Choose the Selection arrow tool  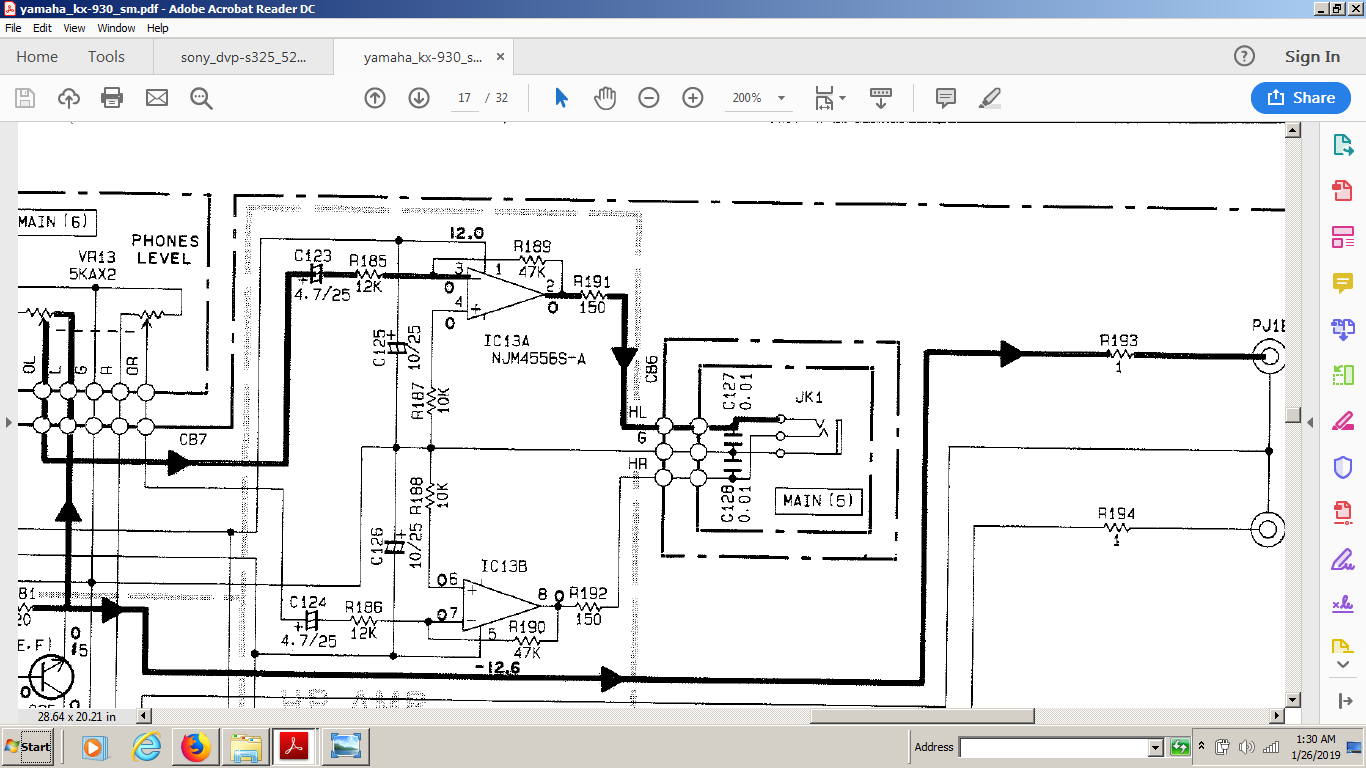coord(561,98)
